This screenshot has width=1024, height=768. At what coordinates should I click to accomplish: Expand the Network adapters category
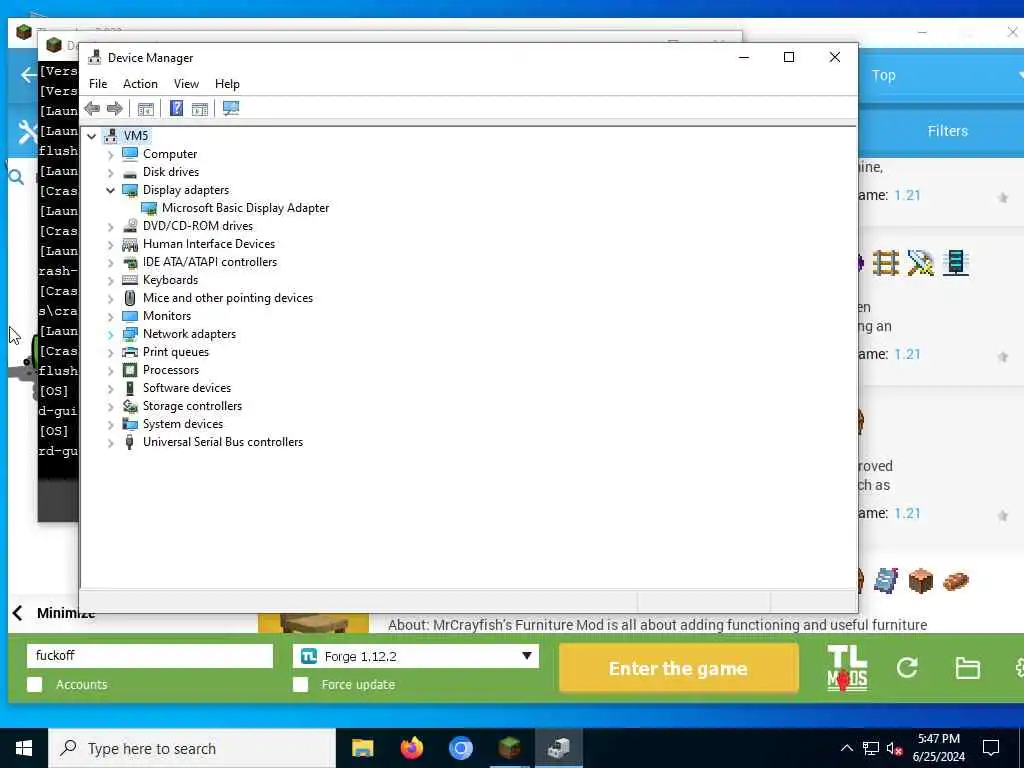[110, 335]
